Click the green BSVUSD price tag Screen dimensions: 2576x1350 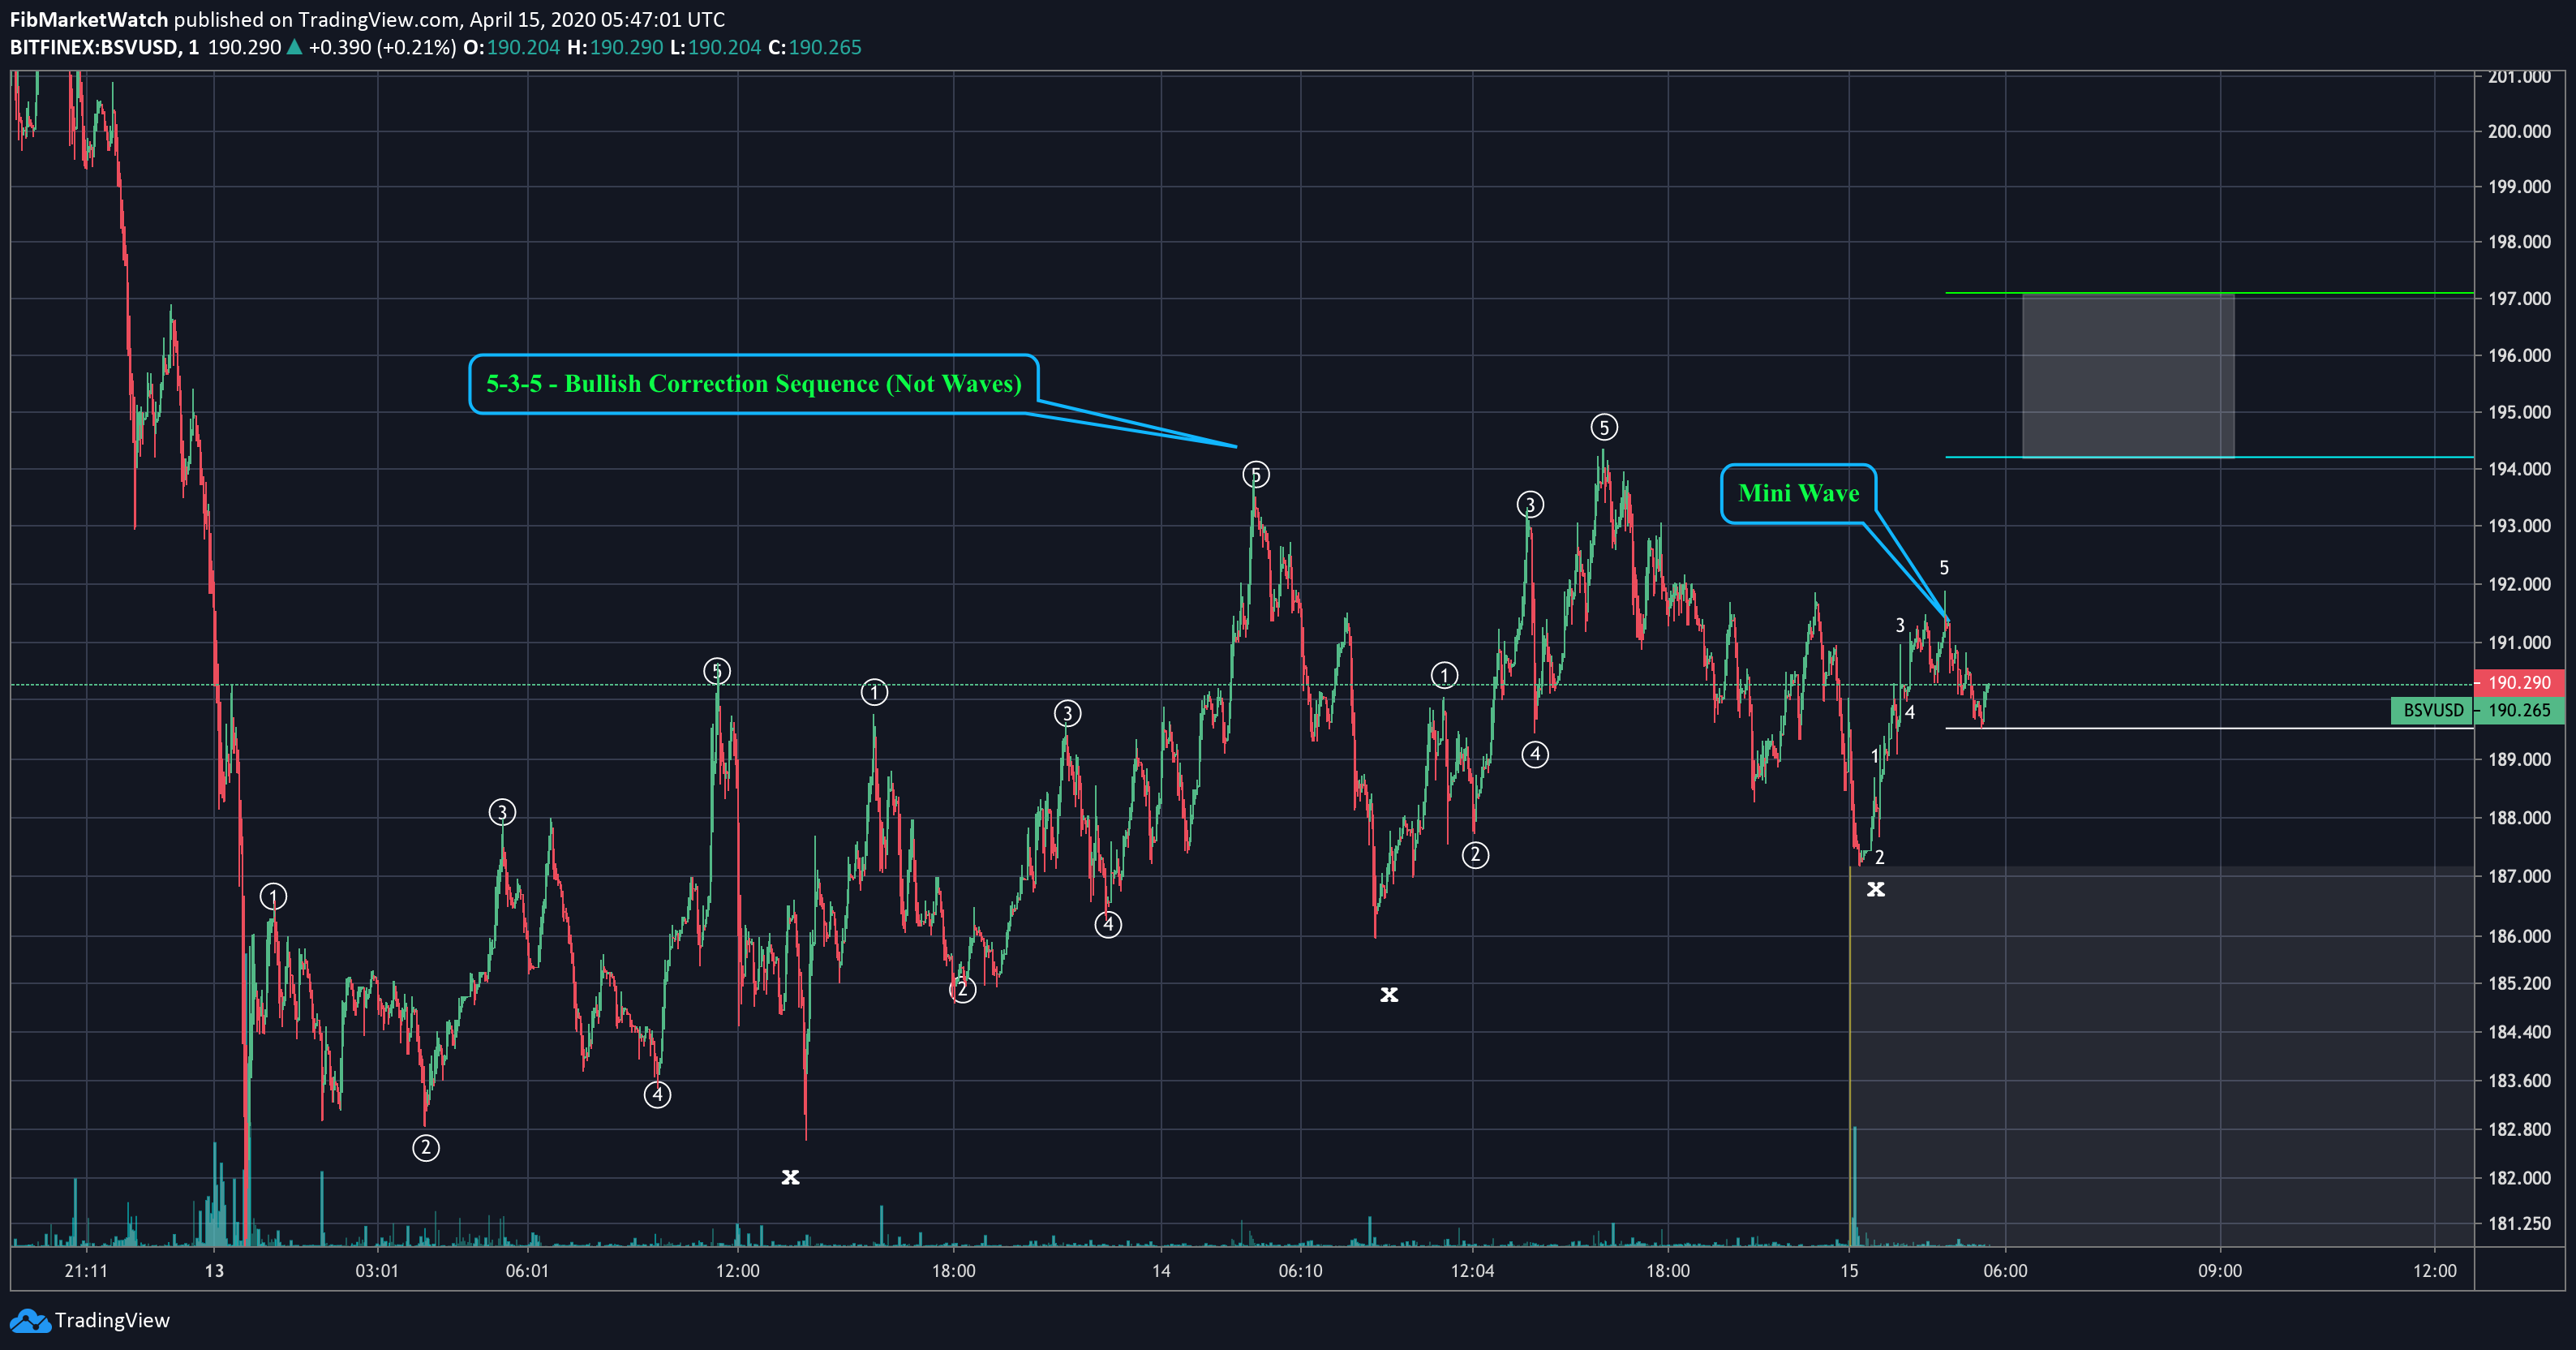point(2431,711)
